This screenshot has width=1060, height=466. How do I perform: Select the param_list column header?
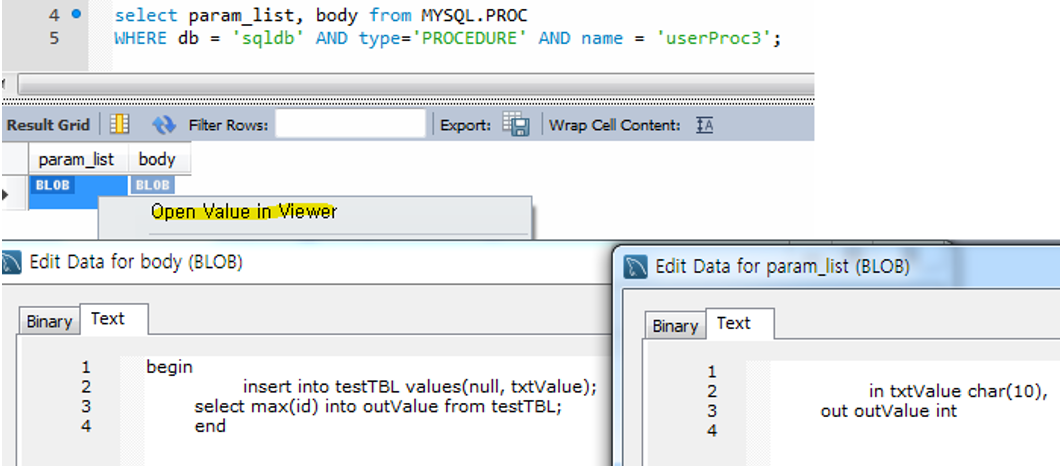click(x=76, y=160)
